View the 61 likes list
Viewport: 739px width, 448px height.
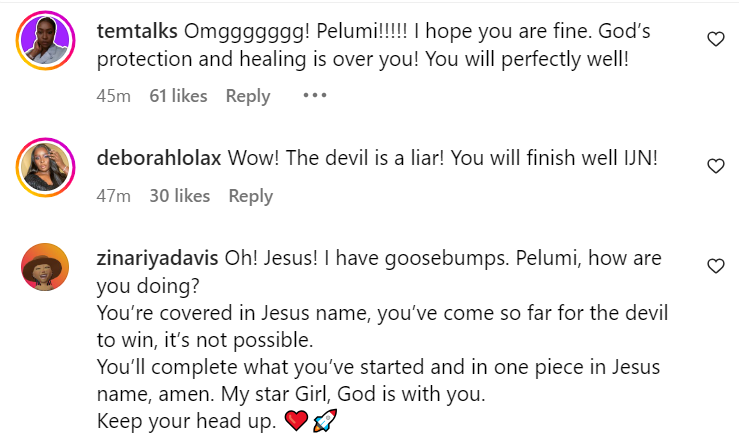178,96
